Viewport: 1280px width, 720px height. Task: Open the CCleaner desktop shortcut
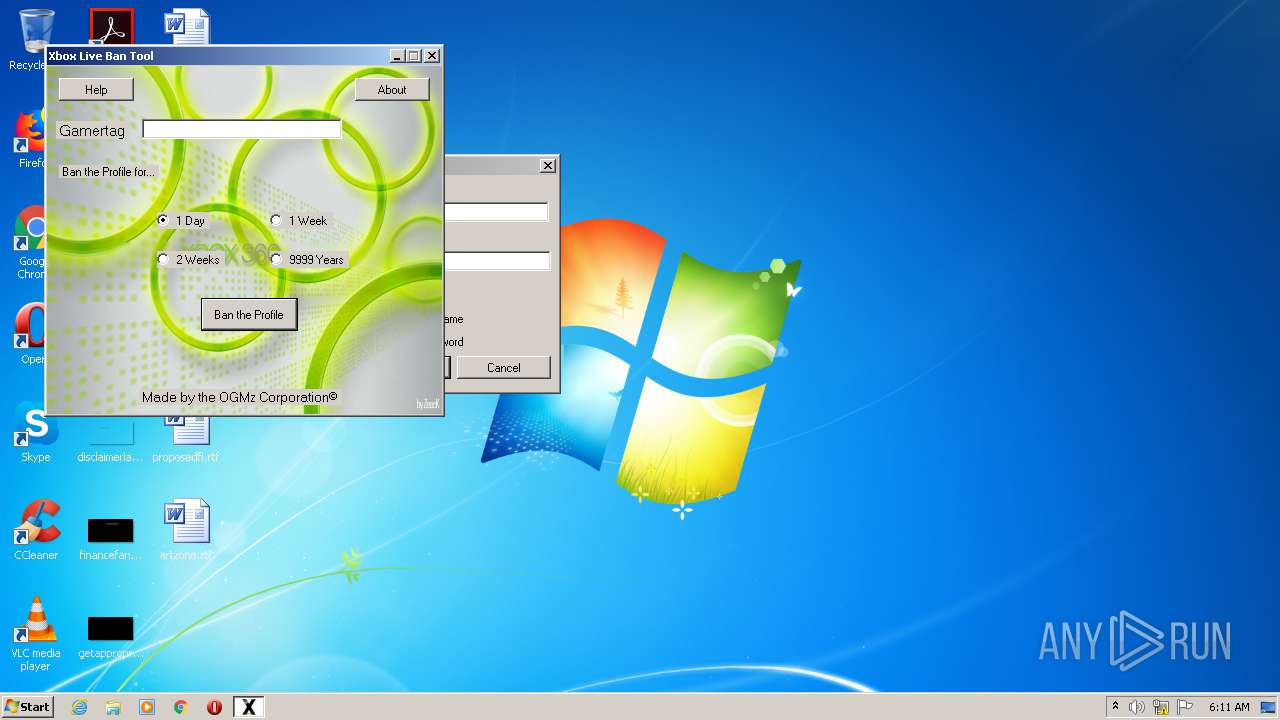click(x=36, y=530)
